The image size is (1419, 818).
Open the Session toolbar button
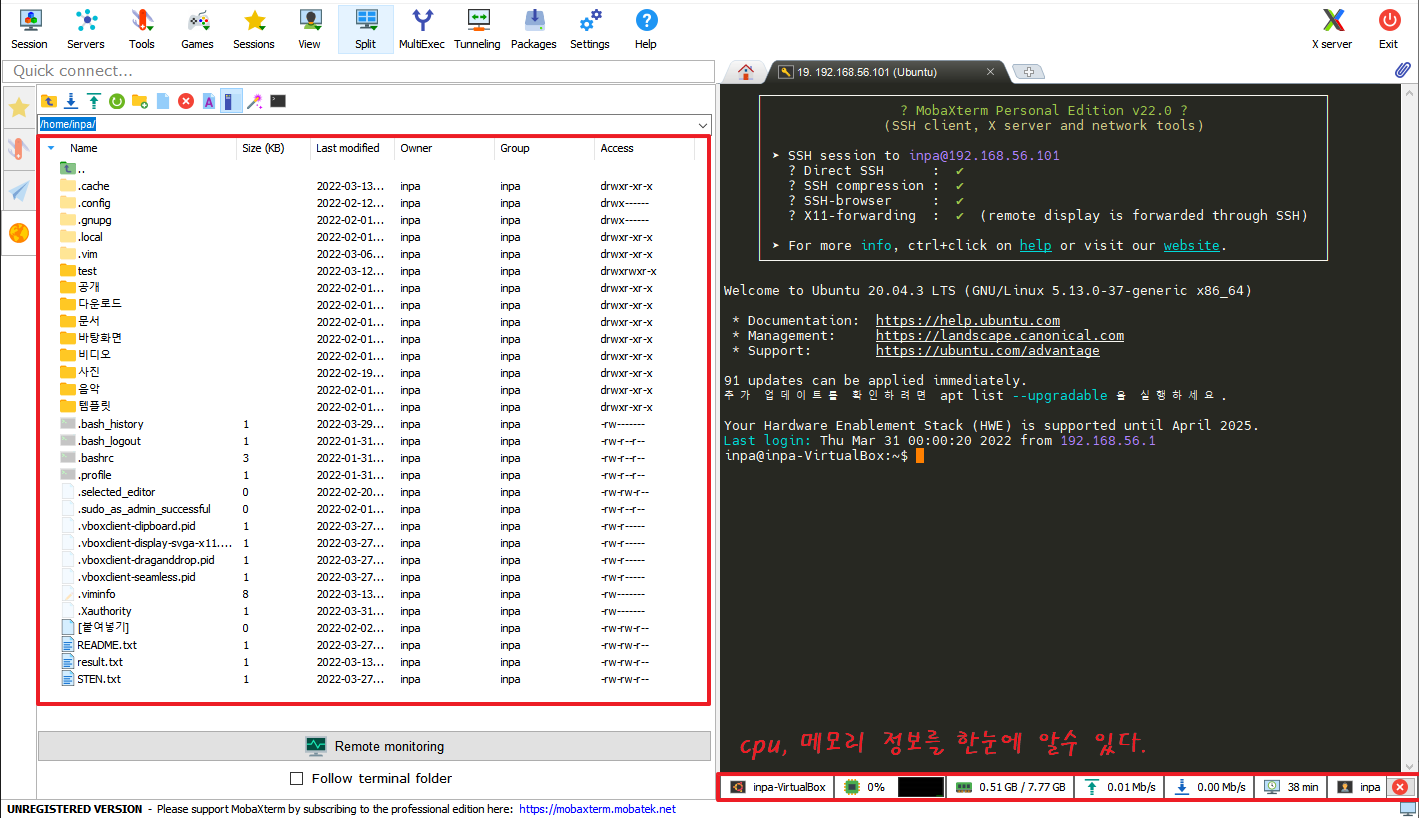29,28
